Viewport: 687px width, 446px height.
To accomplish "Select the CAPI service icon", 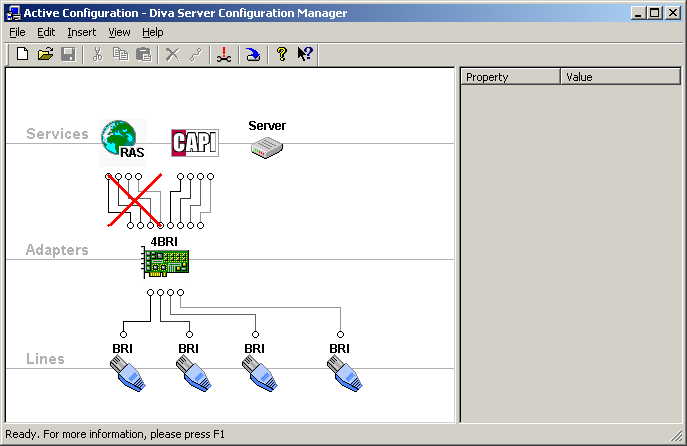I will point(195,143).
